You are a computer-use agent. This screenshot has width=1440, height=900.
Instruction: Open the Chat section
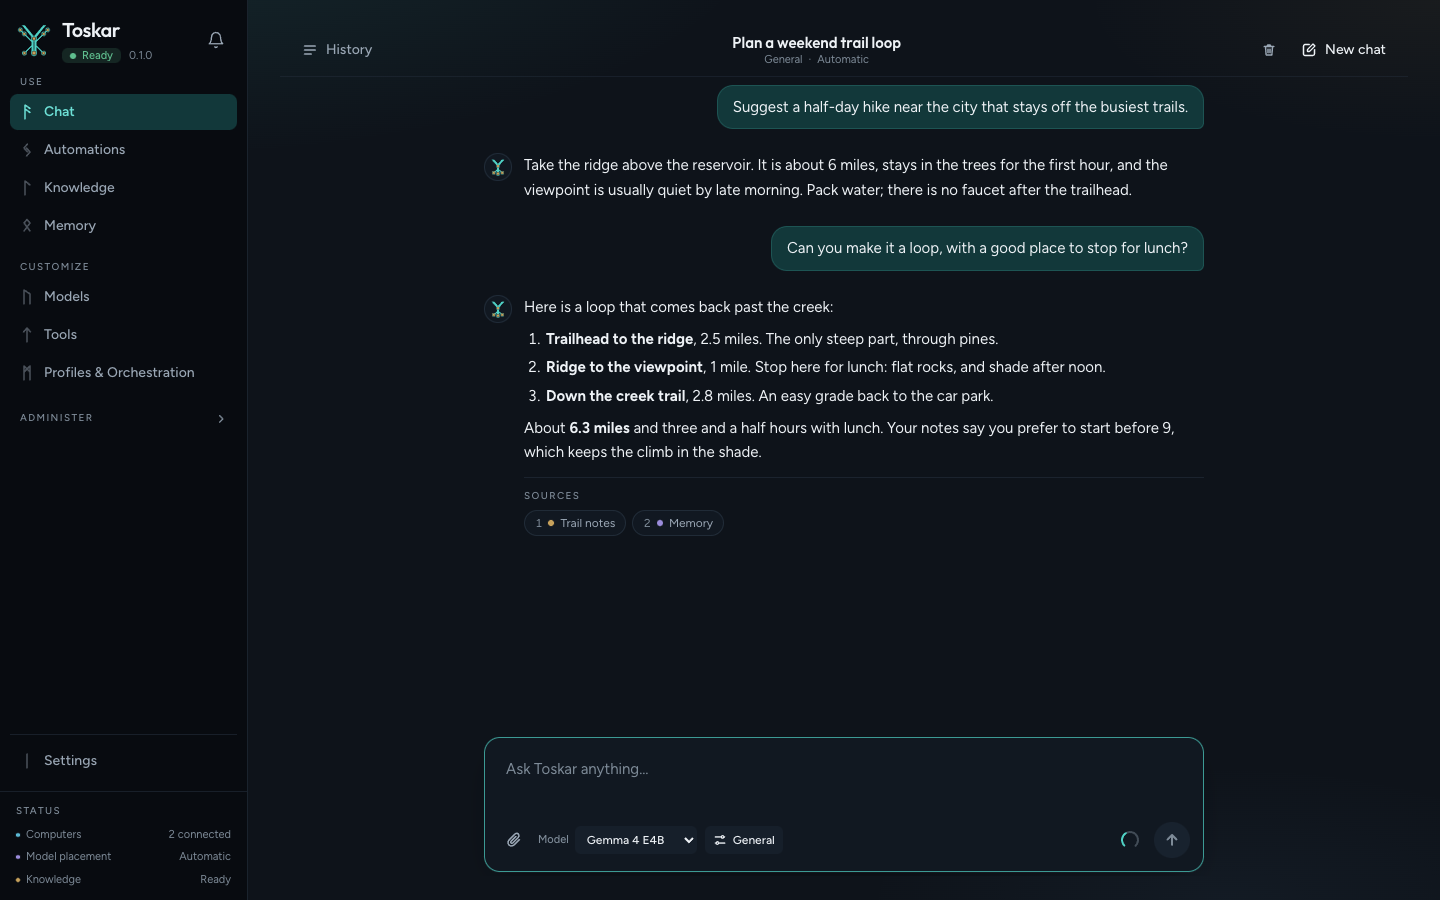pos(123,112)
